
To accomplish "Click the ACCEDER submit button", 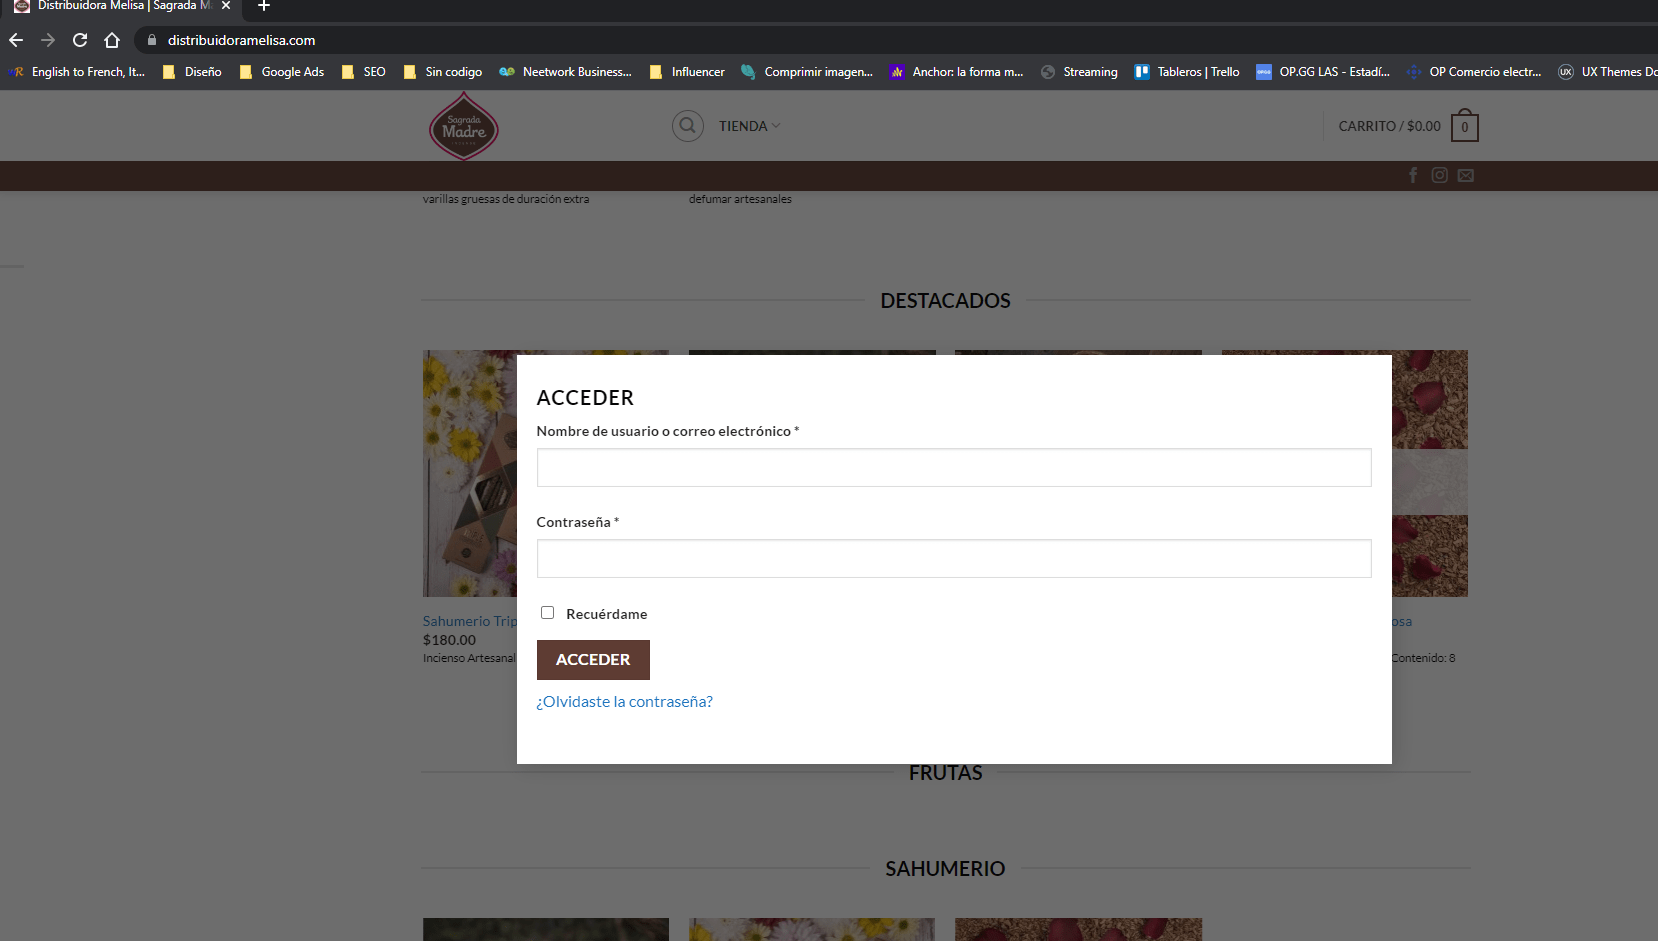I will (593, 660).
